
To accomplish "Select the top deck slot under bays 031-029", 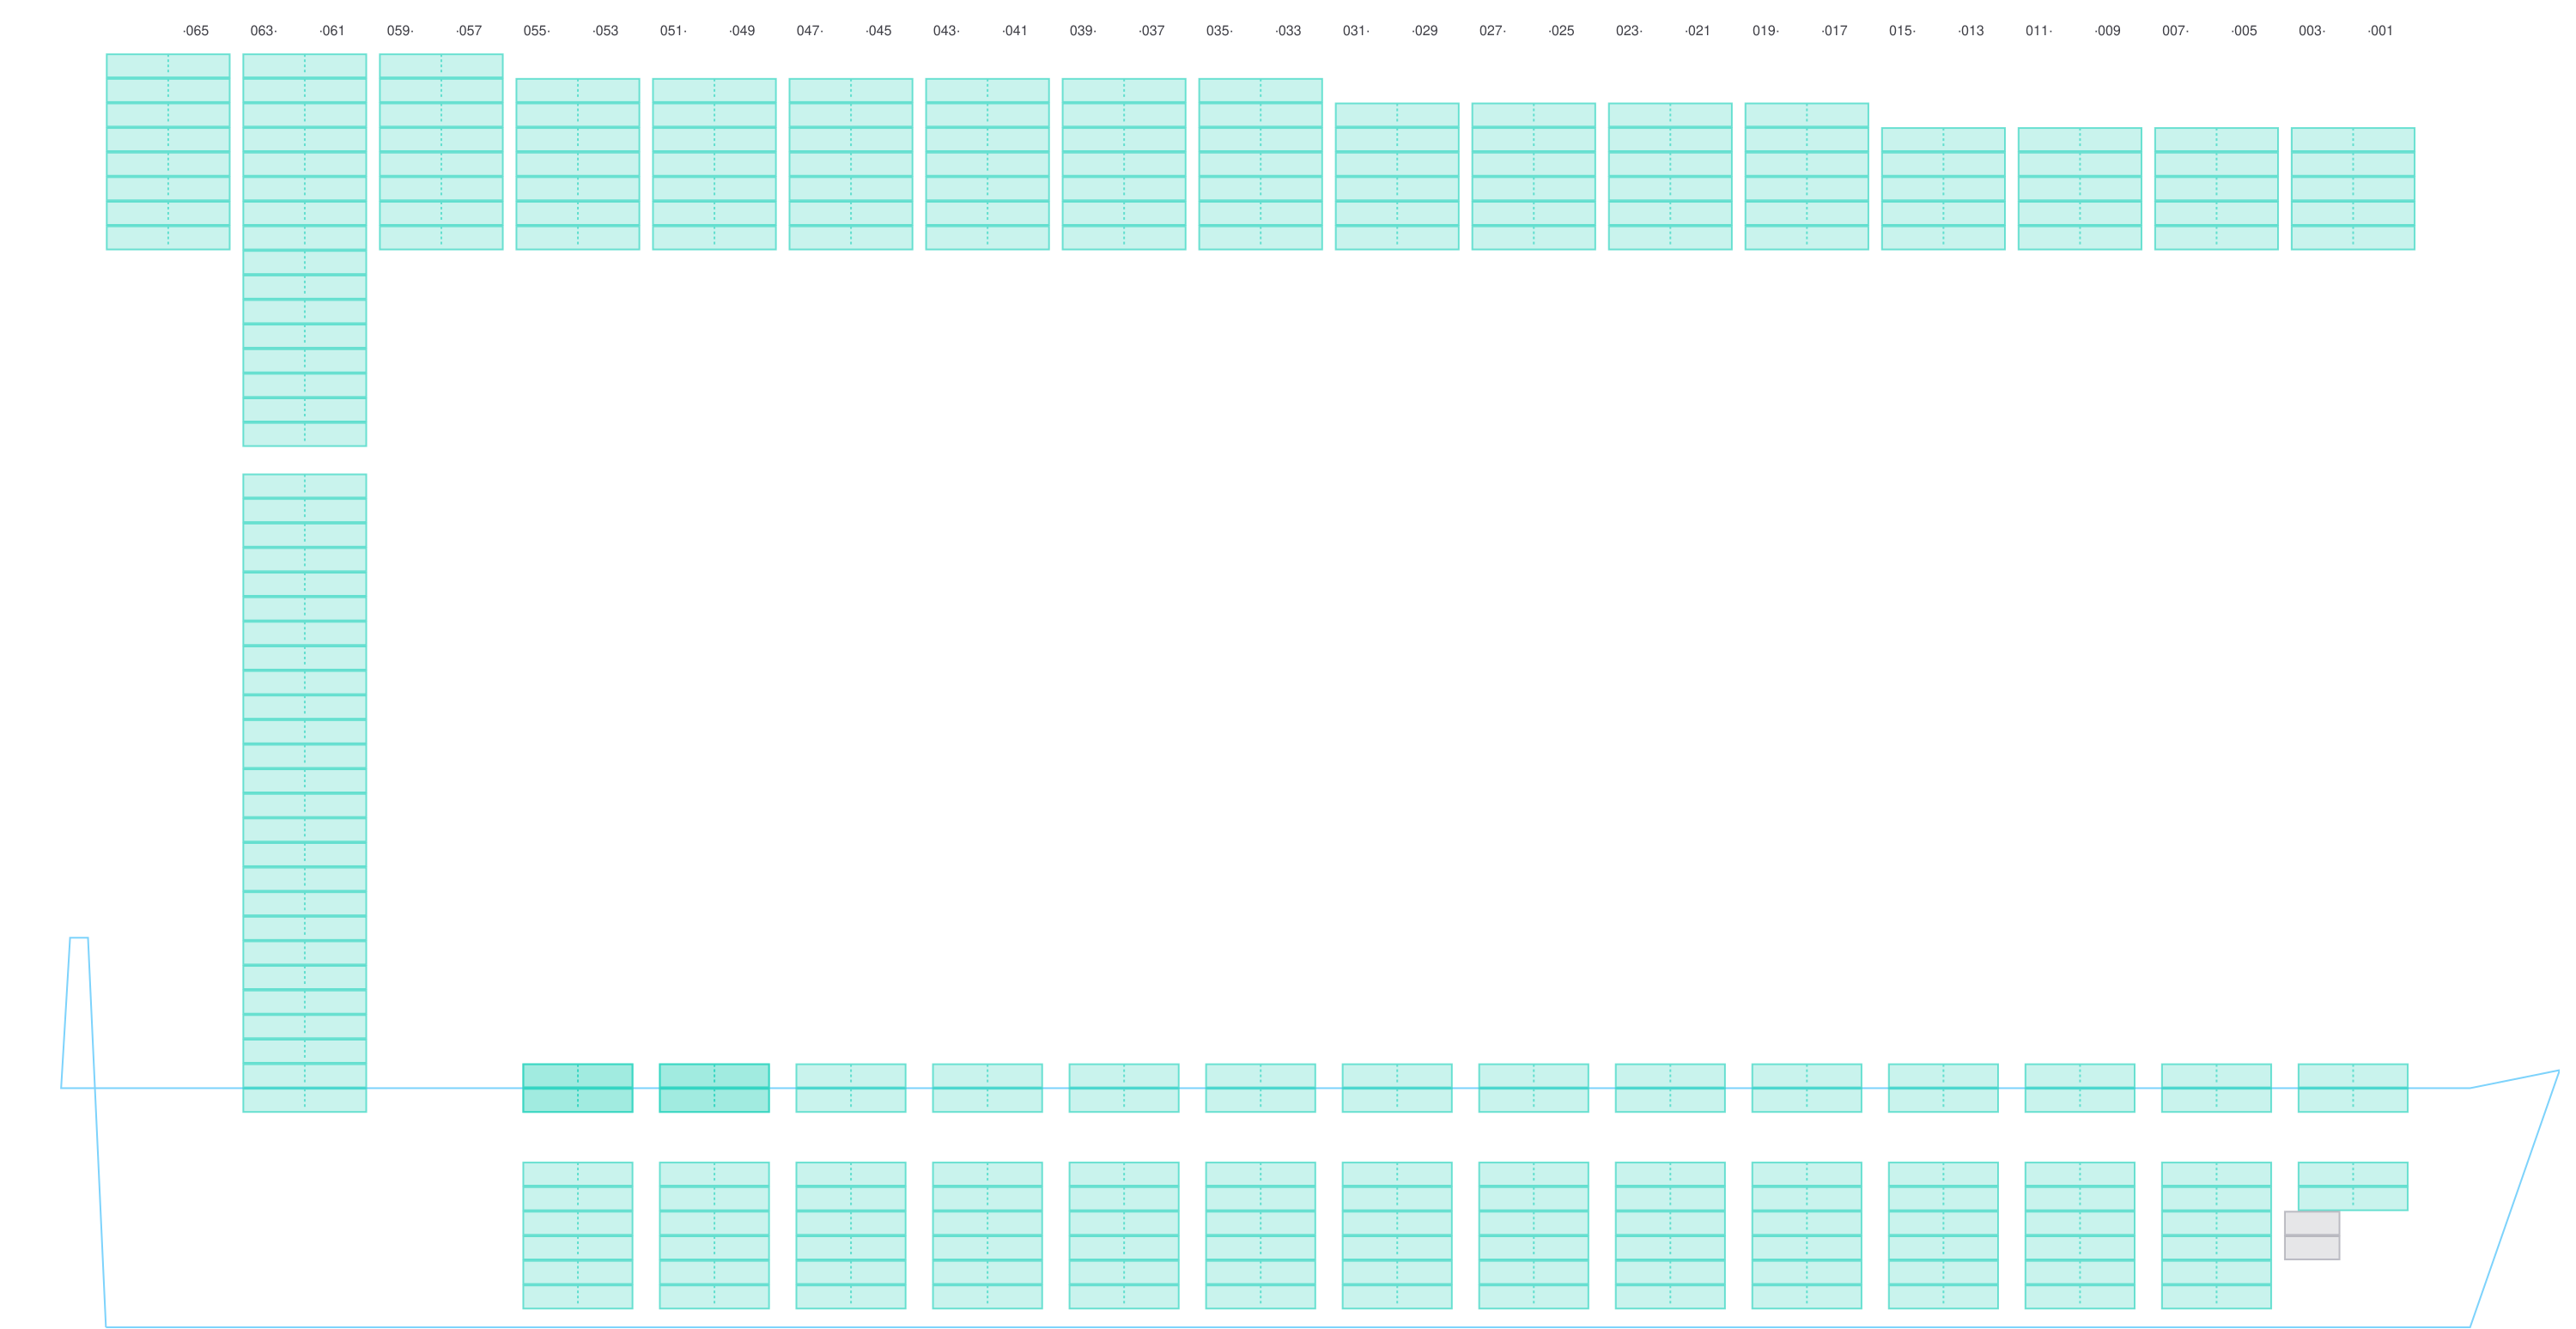I will pos(1397,115).
